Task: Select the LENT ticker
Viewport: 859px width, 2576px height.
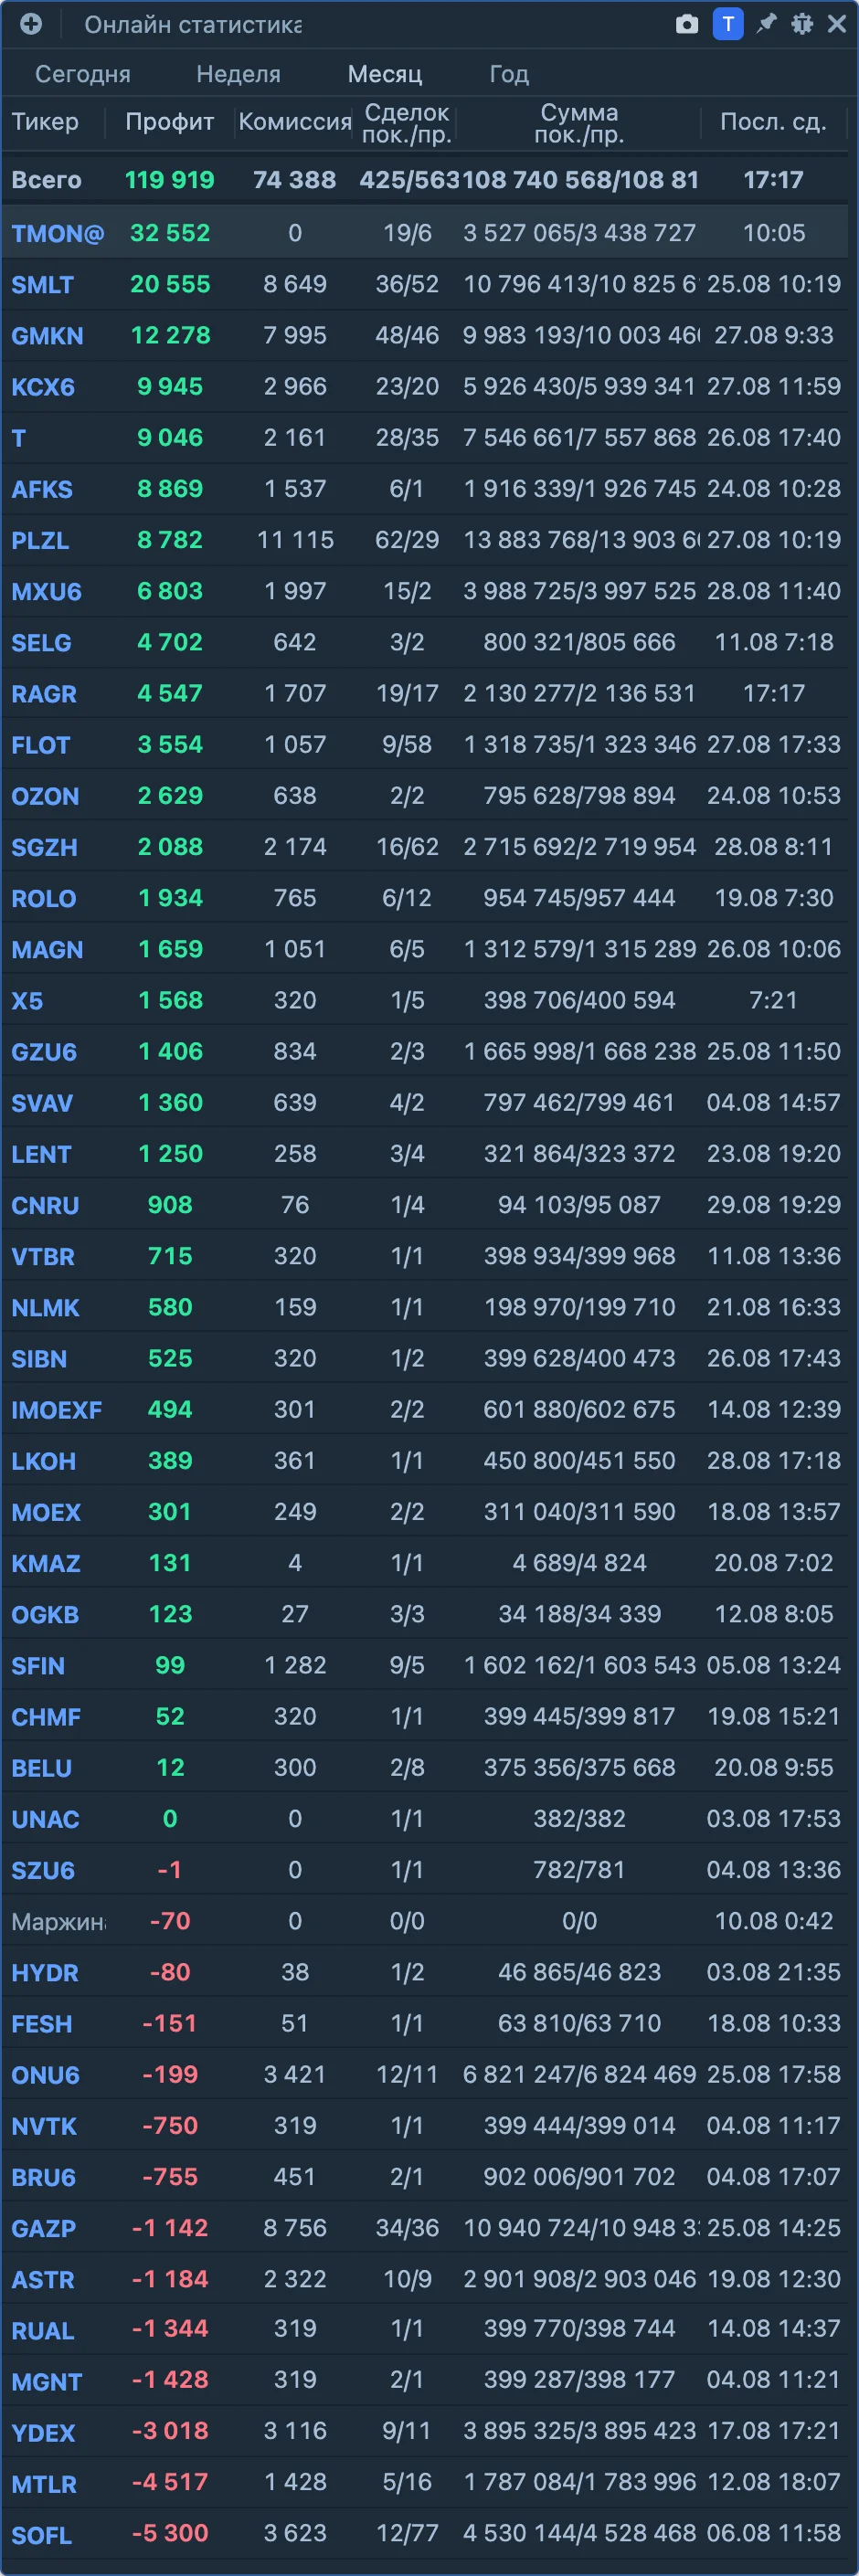Action: pos(41,1155)
